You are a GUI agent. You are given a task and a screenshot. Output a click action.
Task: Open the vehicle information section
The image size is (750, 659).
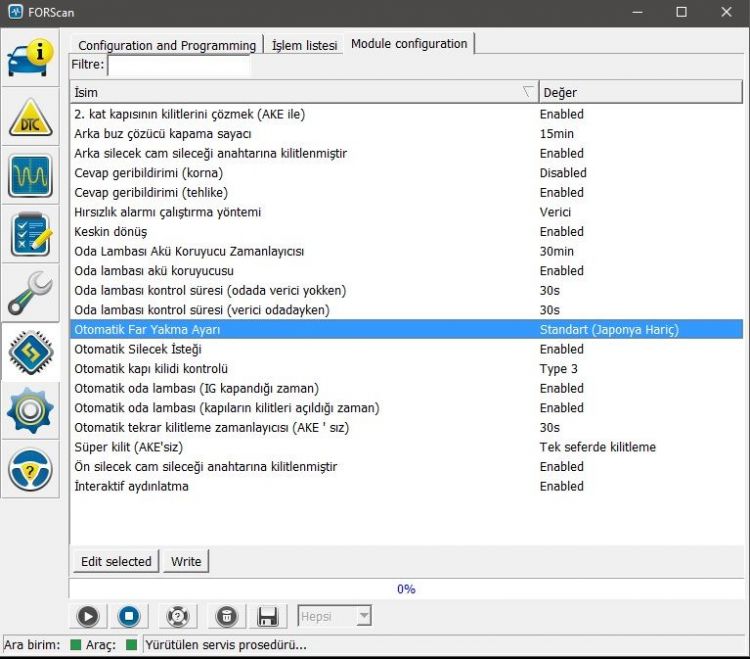pos(30,58)
